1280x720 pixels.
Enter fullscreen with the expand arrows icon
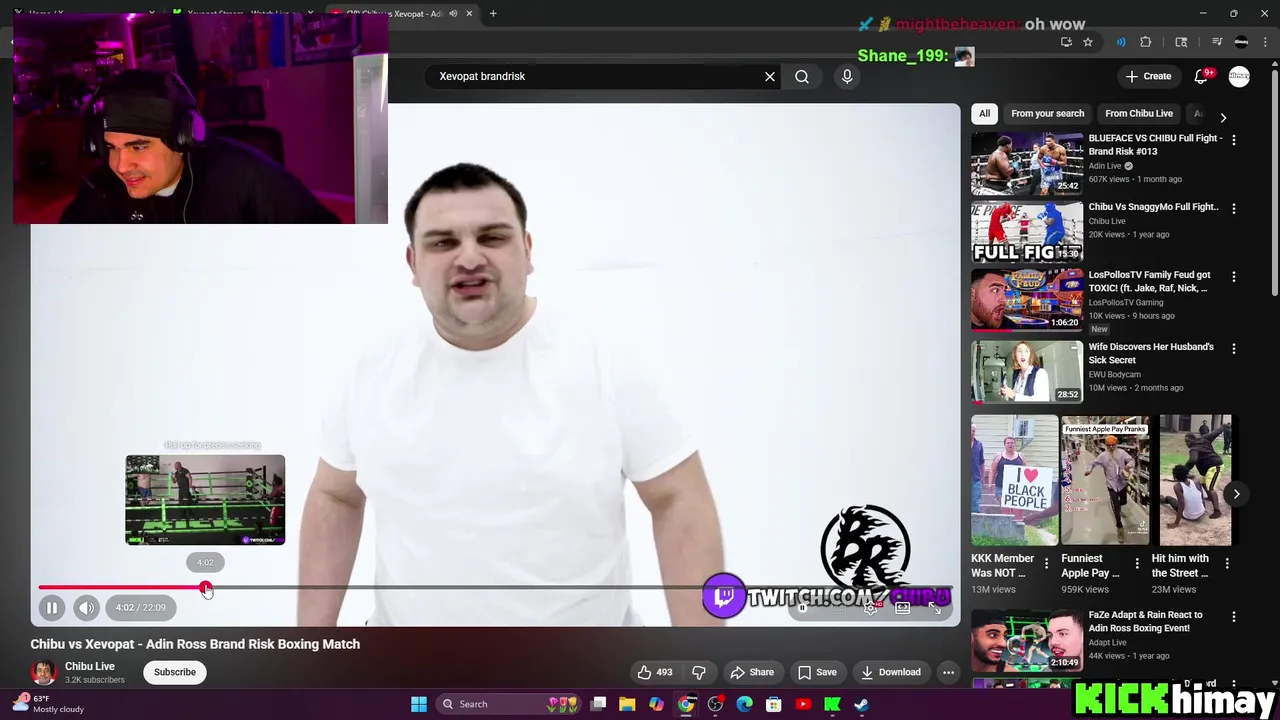(x=934, y=607)
